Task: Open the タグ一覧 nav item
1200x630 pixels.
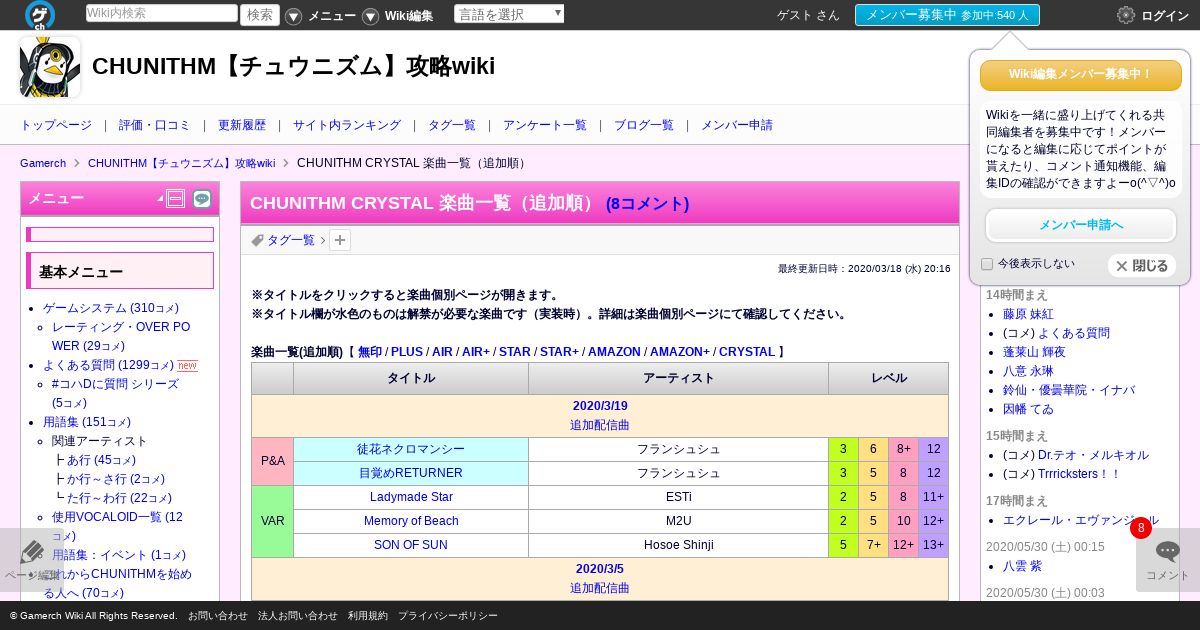Action: tap(452, 125)
